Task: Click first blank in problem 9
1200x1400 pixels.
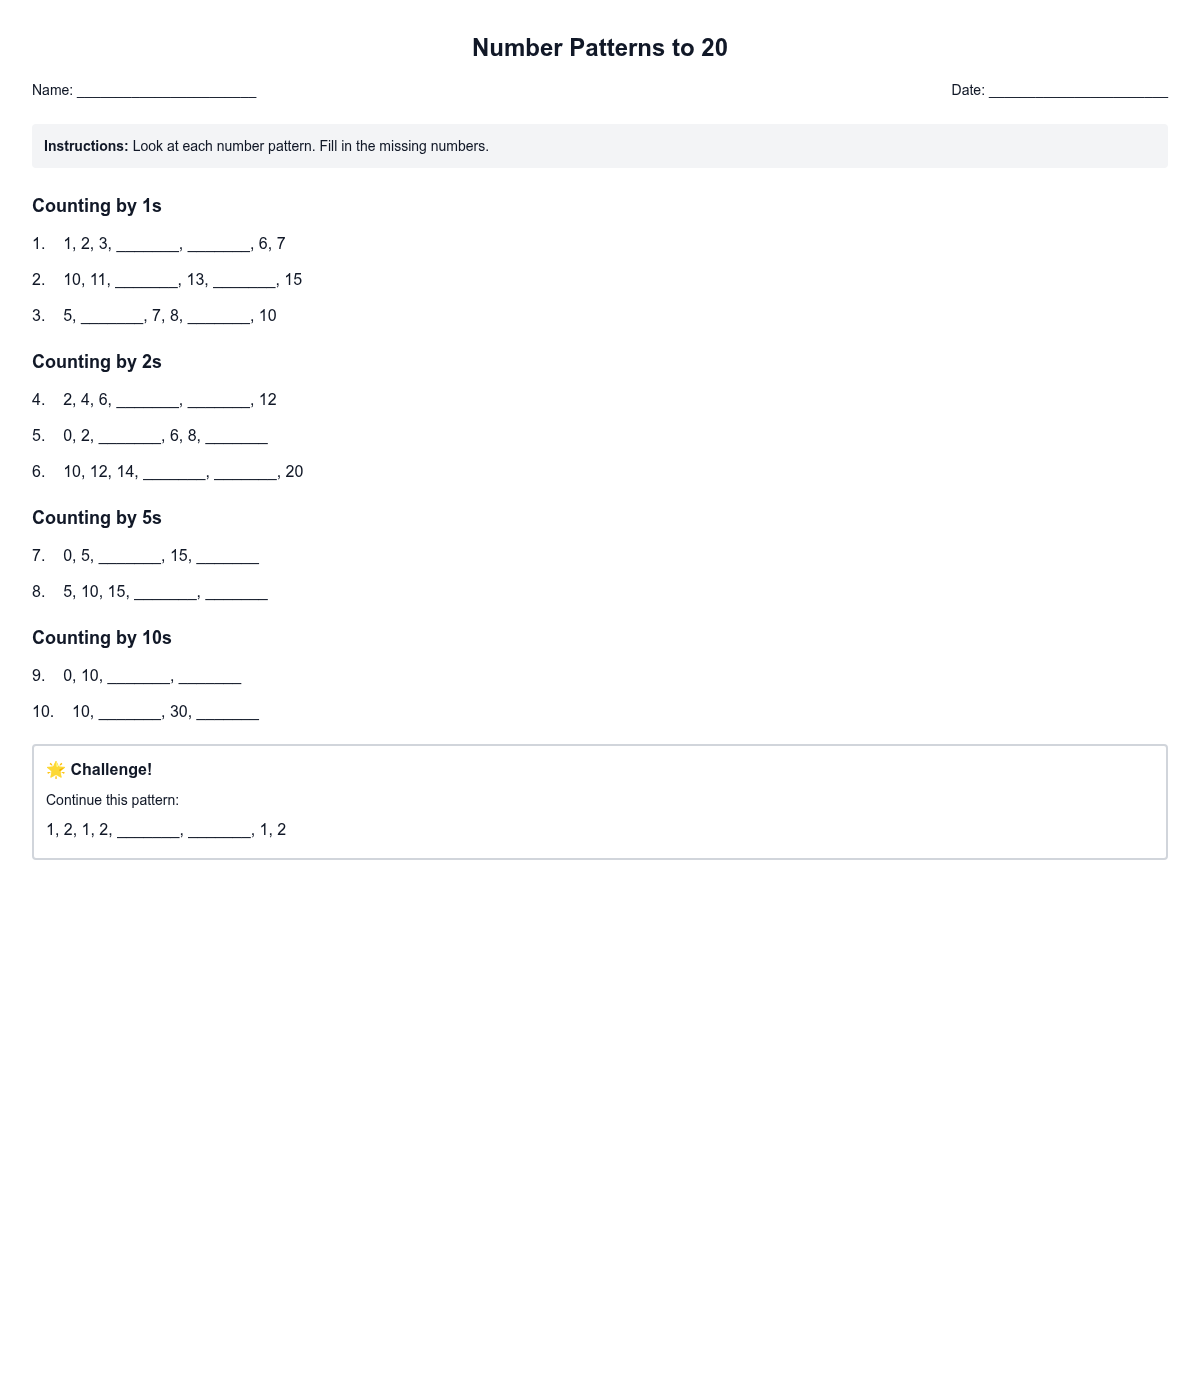Action: point(139,676)
